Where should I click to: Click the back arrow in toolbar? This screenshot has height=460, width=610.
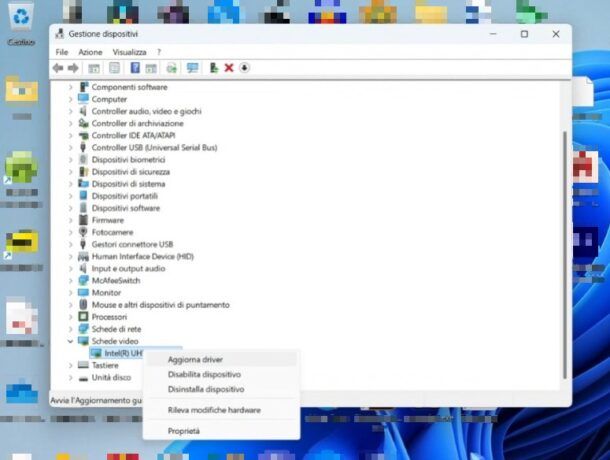tap(58, 68)
